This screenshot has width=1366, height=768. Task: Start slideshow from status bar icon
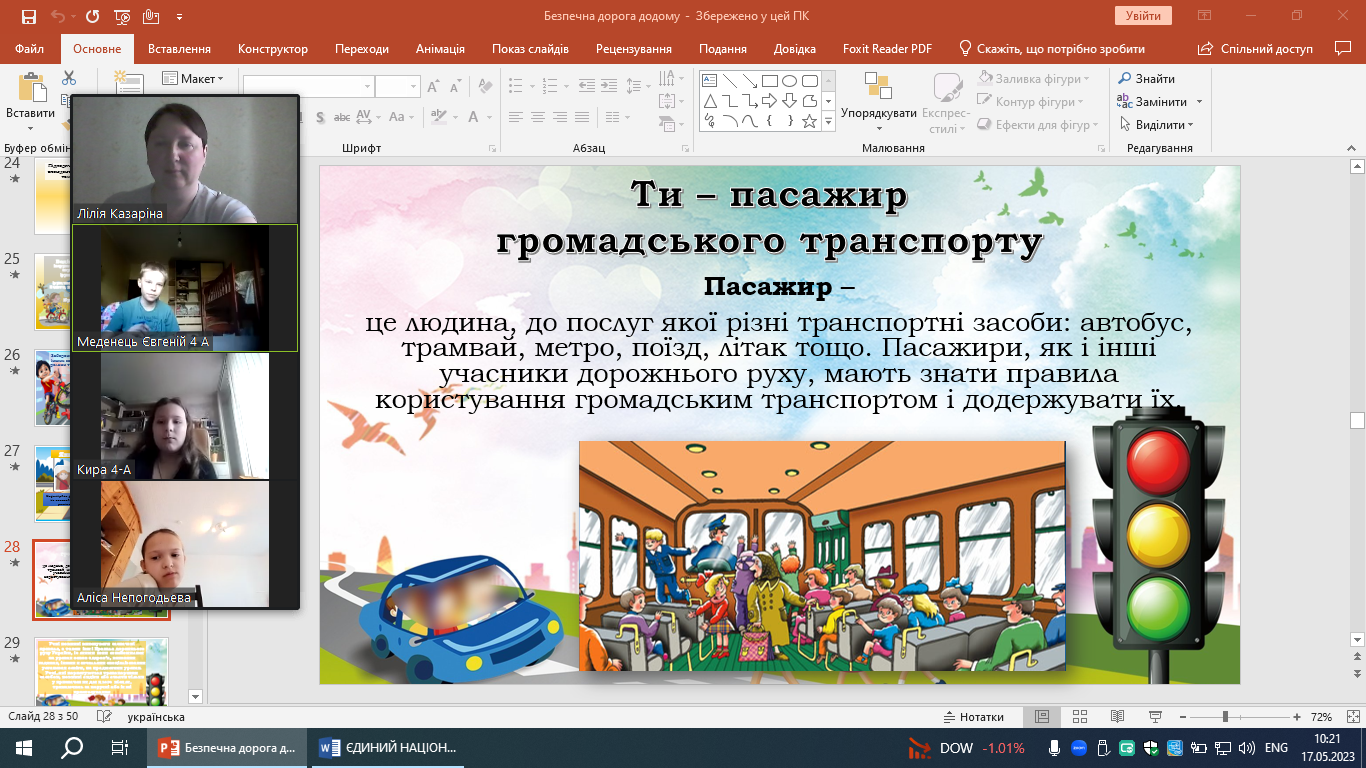click(1155, 717)
